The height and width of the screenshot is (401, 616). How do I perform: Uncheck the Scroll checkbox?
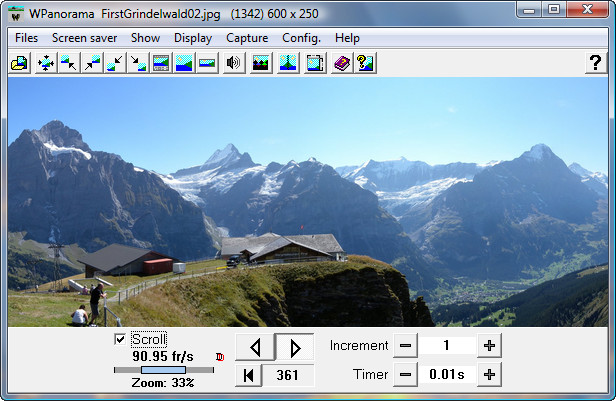click(121, 340)
